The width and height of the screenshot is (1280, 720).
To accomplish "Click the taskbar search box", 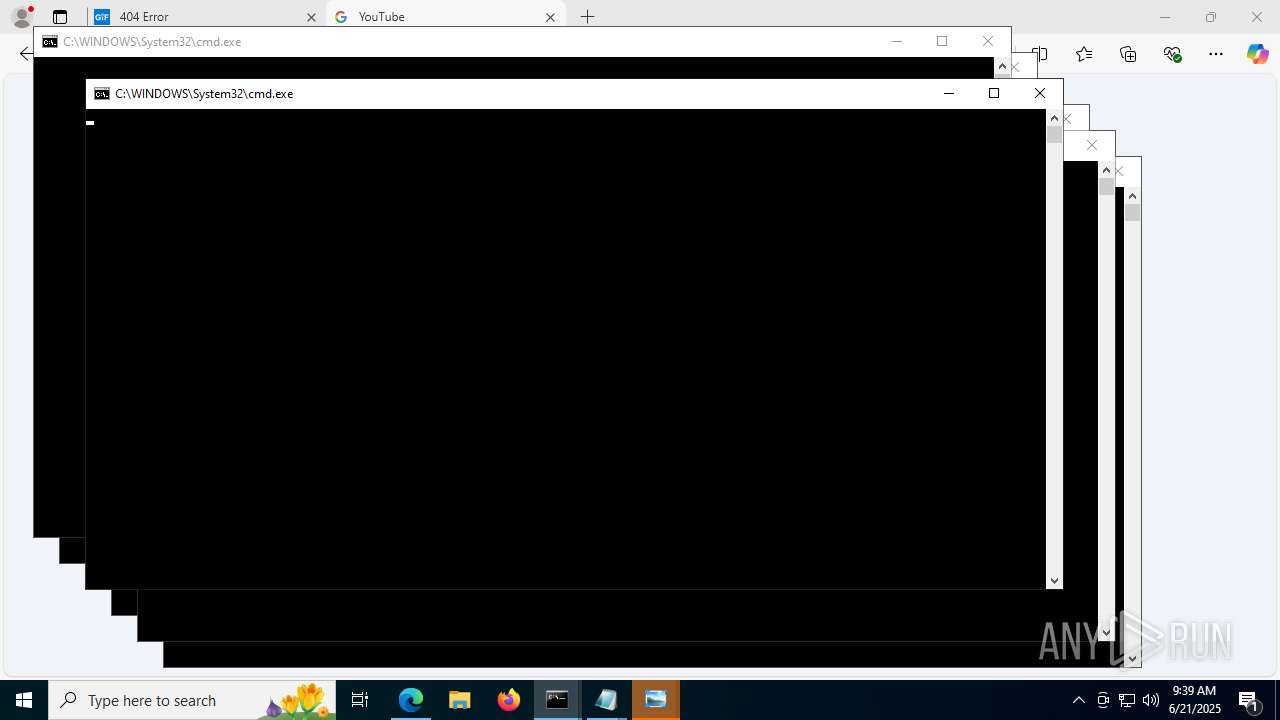I will [x=192, y=700].
